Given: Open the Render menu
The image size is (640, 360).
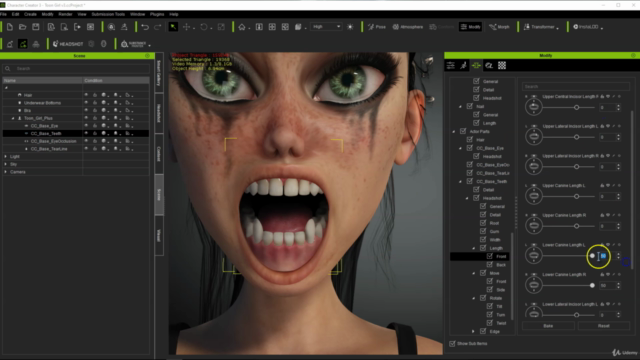Looking at the screenshot, I should [x=65, y=14].
